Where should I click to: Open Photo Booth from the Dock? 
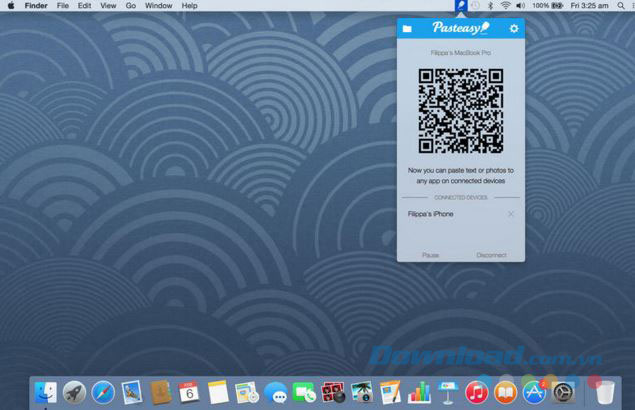333,392
